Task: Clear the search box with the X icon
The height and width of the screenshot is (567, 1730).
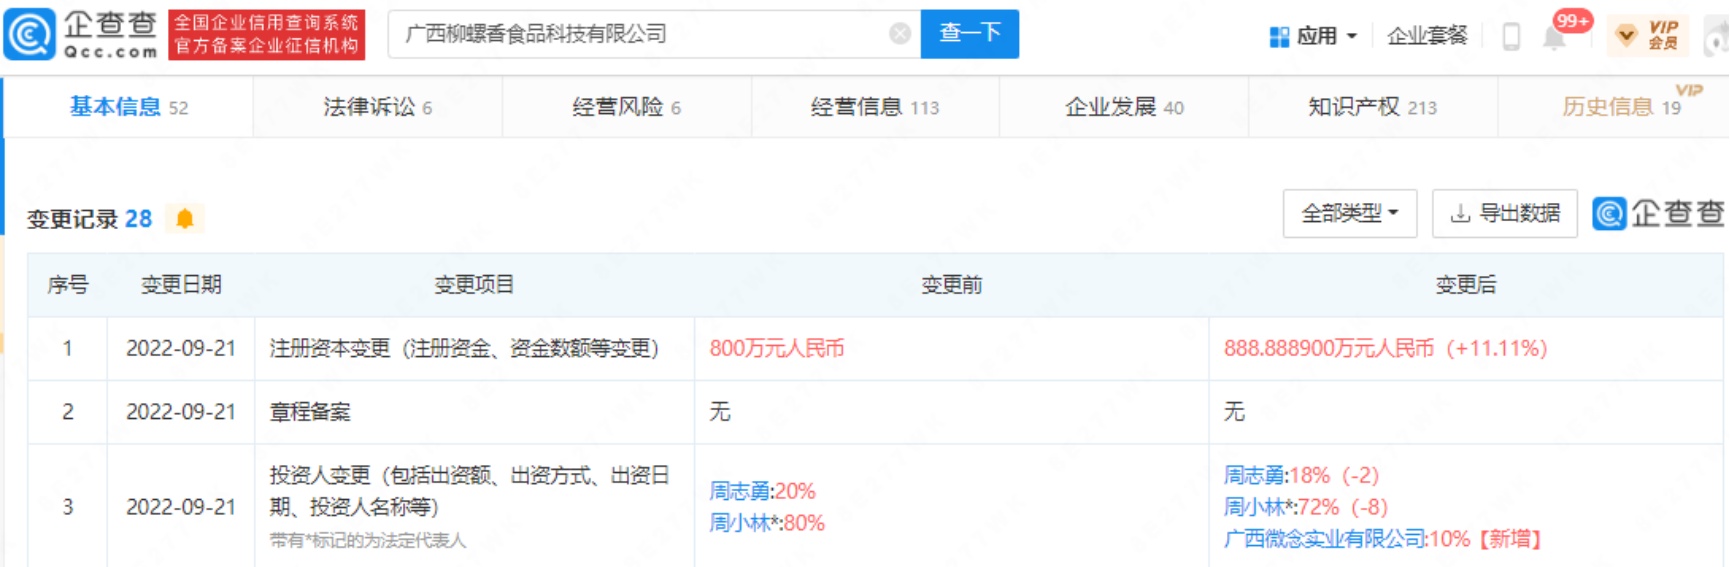Action: 900,34
